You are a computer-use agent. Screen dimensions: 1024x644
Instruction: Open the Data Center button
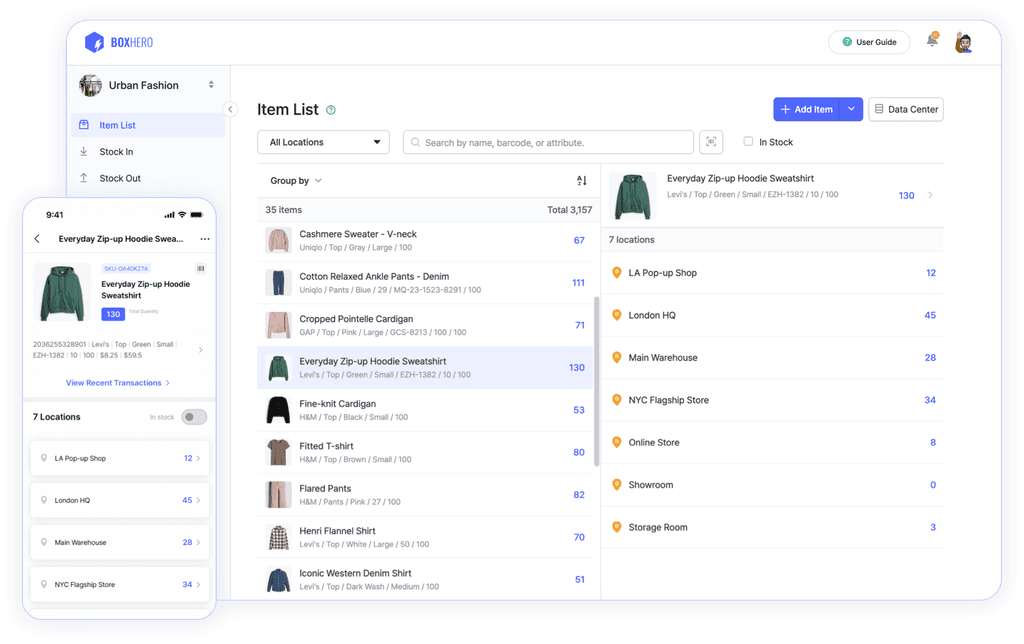(x=906, y=109)
